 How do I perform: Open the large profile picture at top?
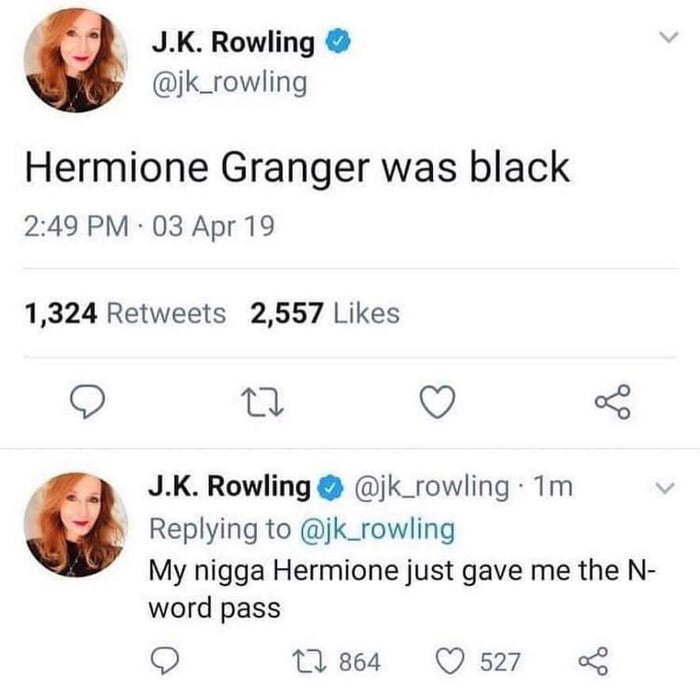tap(75, 60)
